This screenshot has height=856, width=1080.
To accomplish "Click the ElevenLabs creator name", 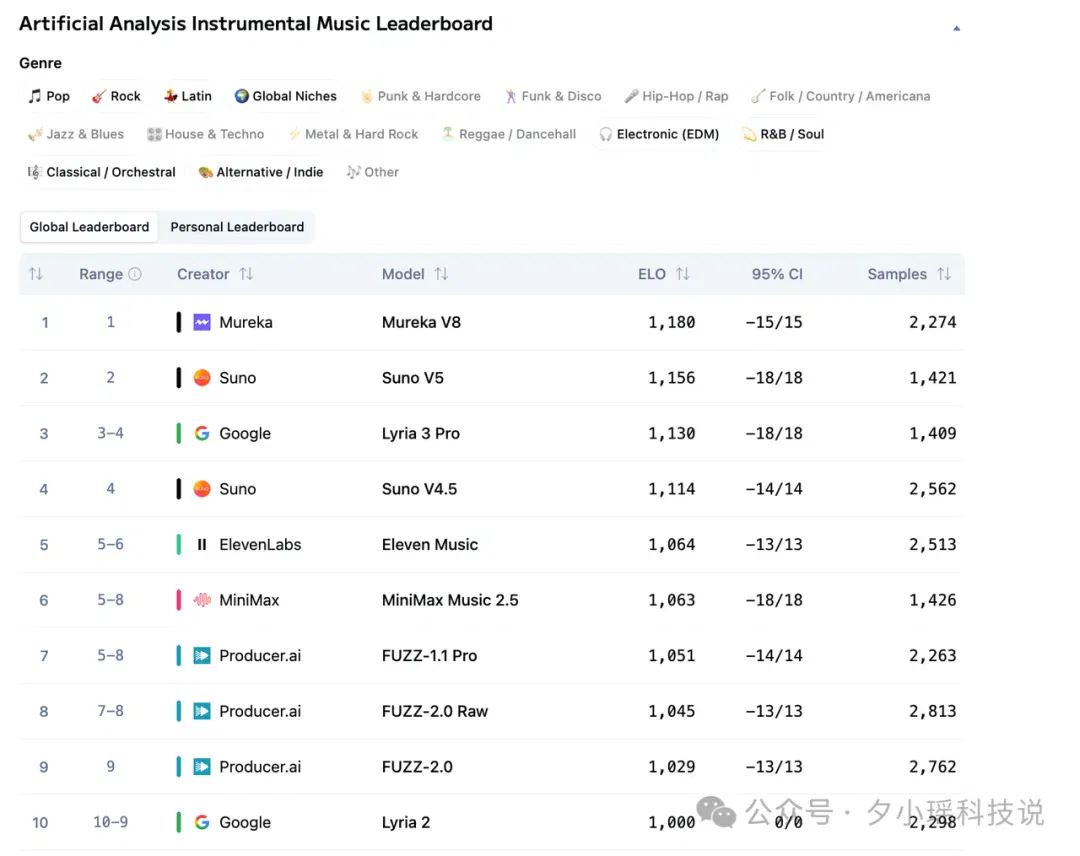I will (x=260, y=545).
